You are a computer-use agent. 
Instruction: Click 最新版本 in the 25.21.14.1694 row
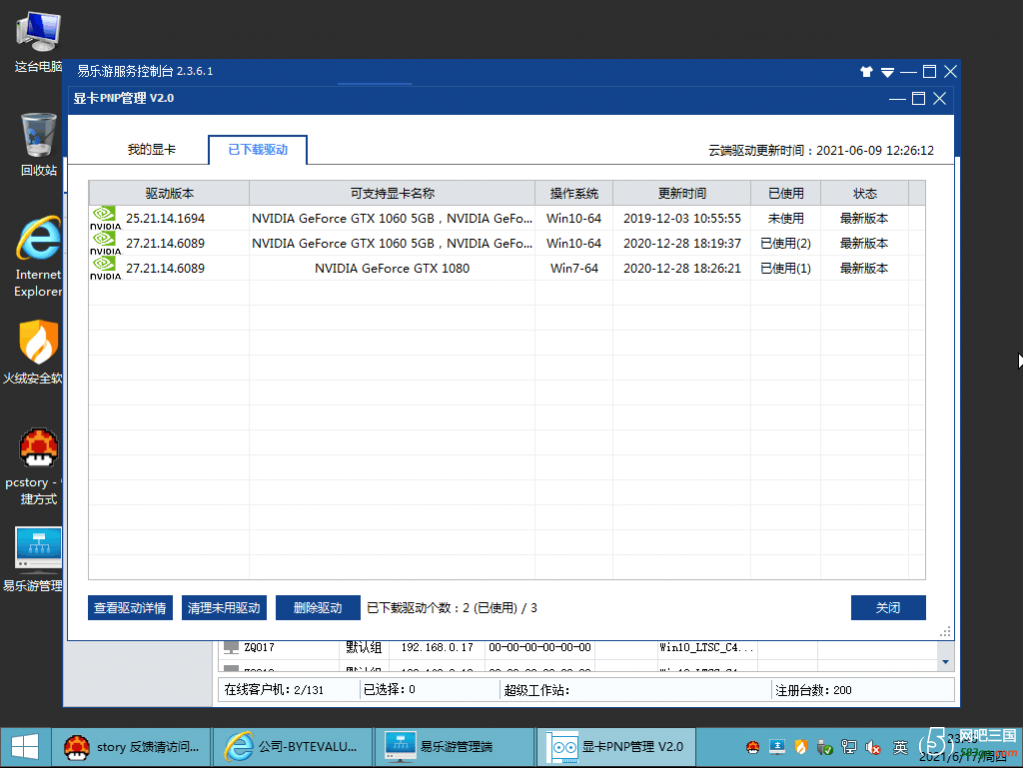(864, 219)
